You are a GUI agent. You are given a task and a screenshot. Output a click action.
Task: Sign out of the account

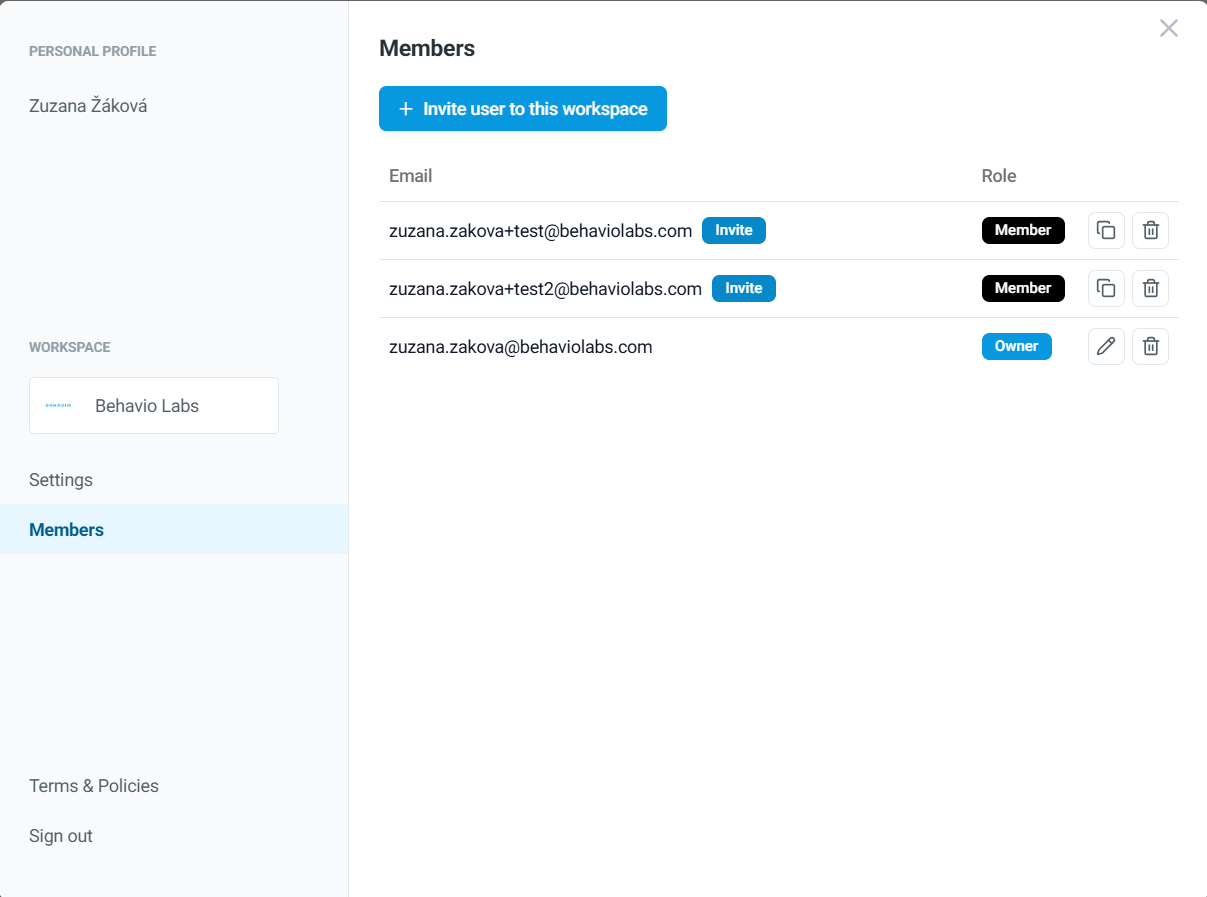(61, 836)
